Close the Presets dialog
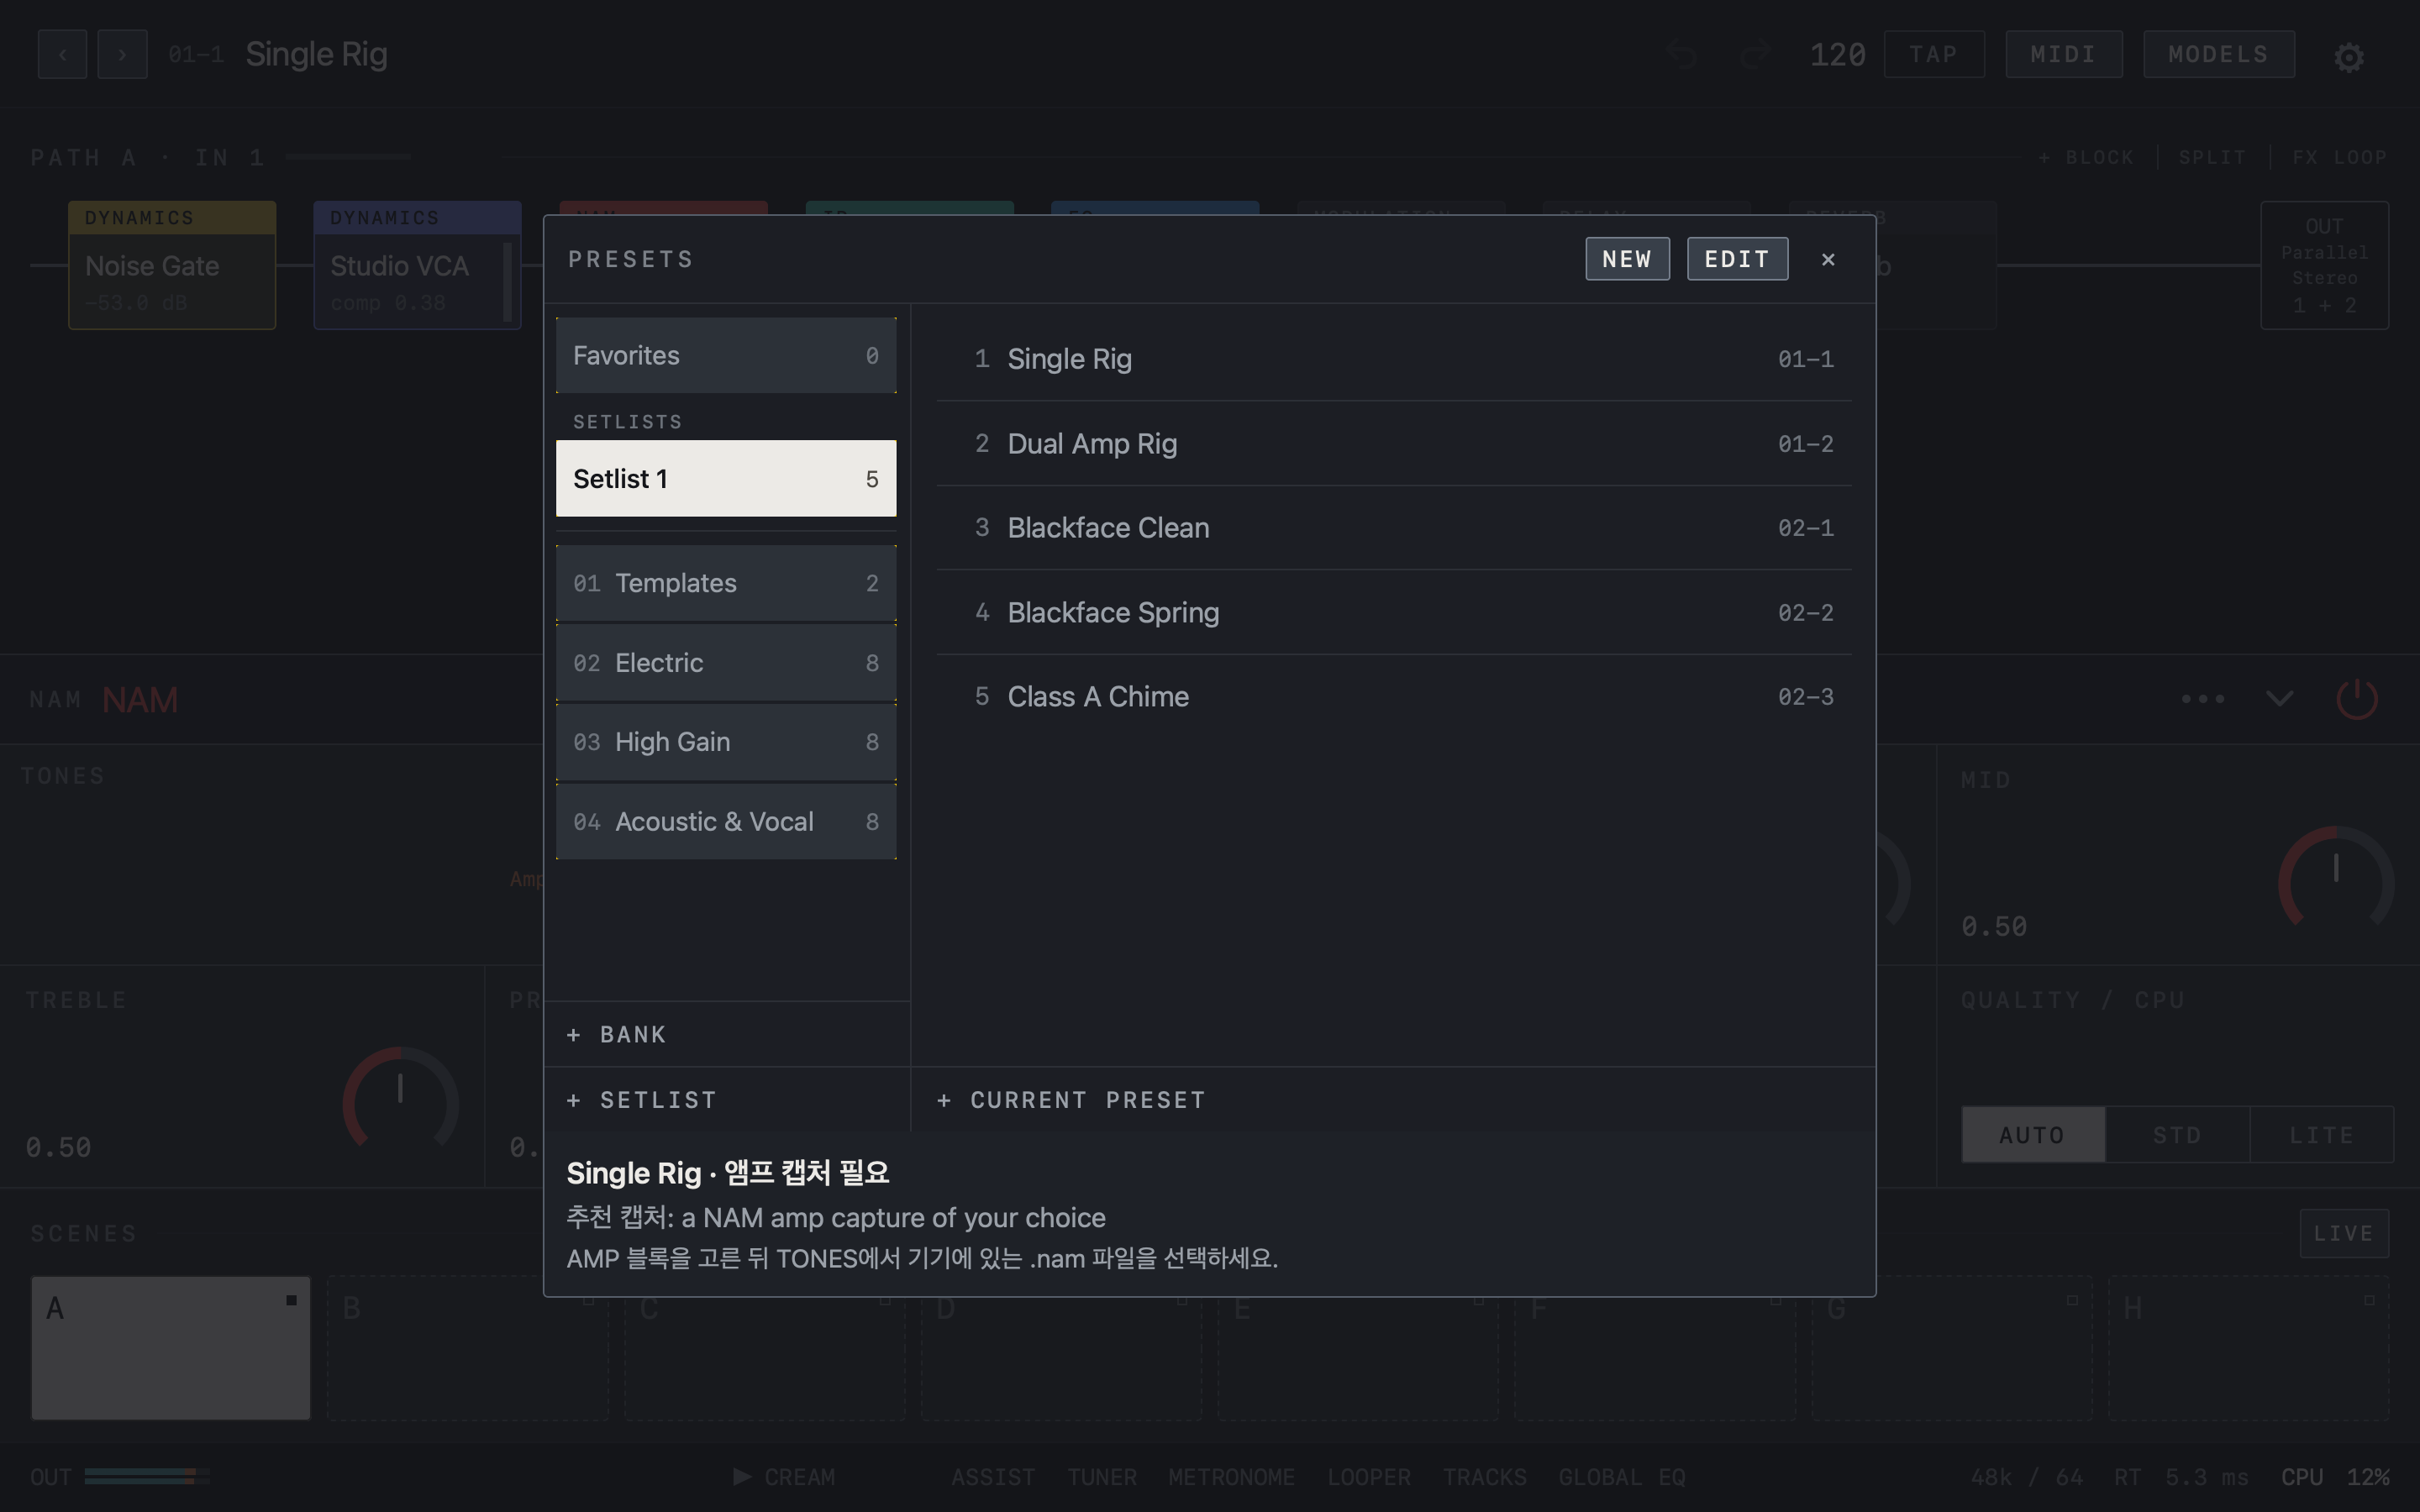 1828,259
